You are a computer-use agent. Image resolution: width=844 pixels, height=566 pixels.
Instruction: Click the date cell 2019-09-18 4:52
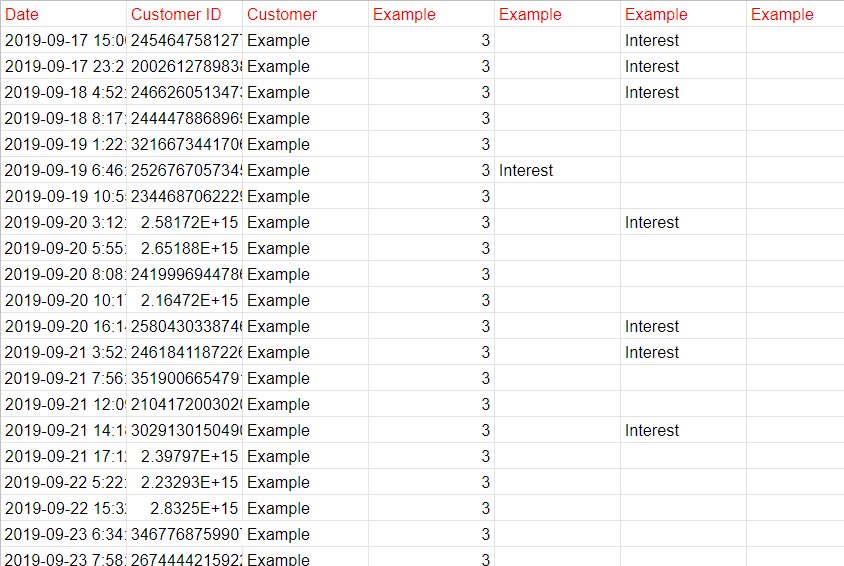[x=64, y=92]
